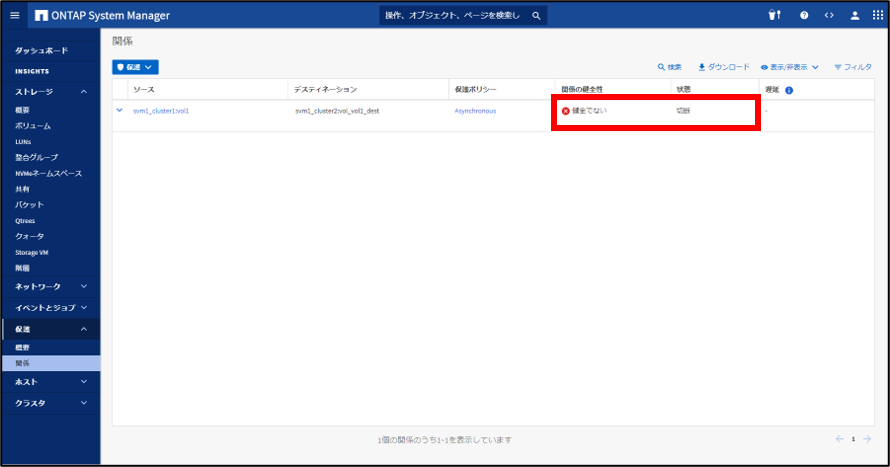Select 関係 sidebar item

pos(51,363)
